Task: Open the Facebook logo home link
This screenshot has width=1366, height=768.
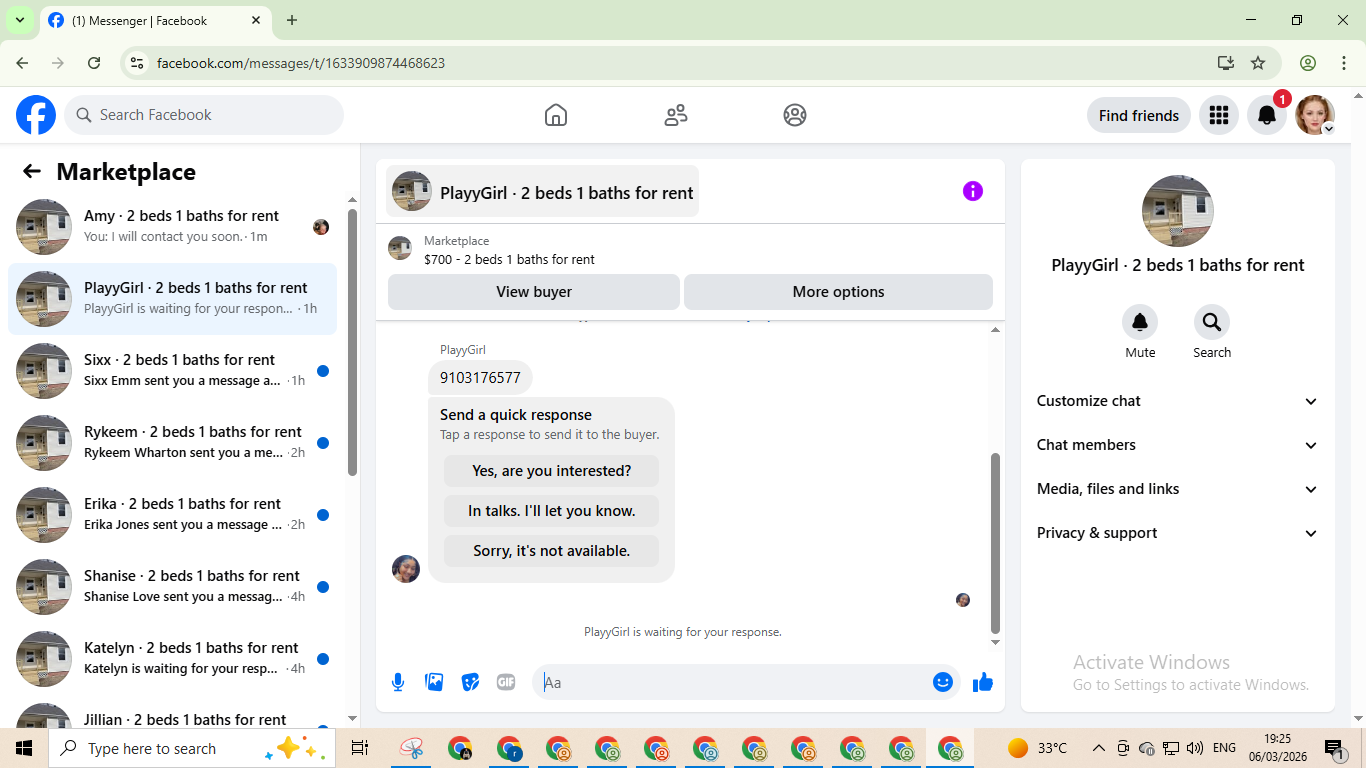Action: click(x=36, y=115)
